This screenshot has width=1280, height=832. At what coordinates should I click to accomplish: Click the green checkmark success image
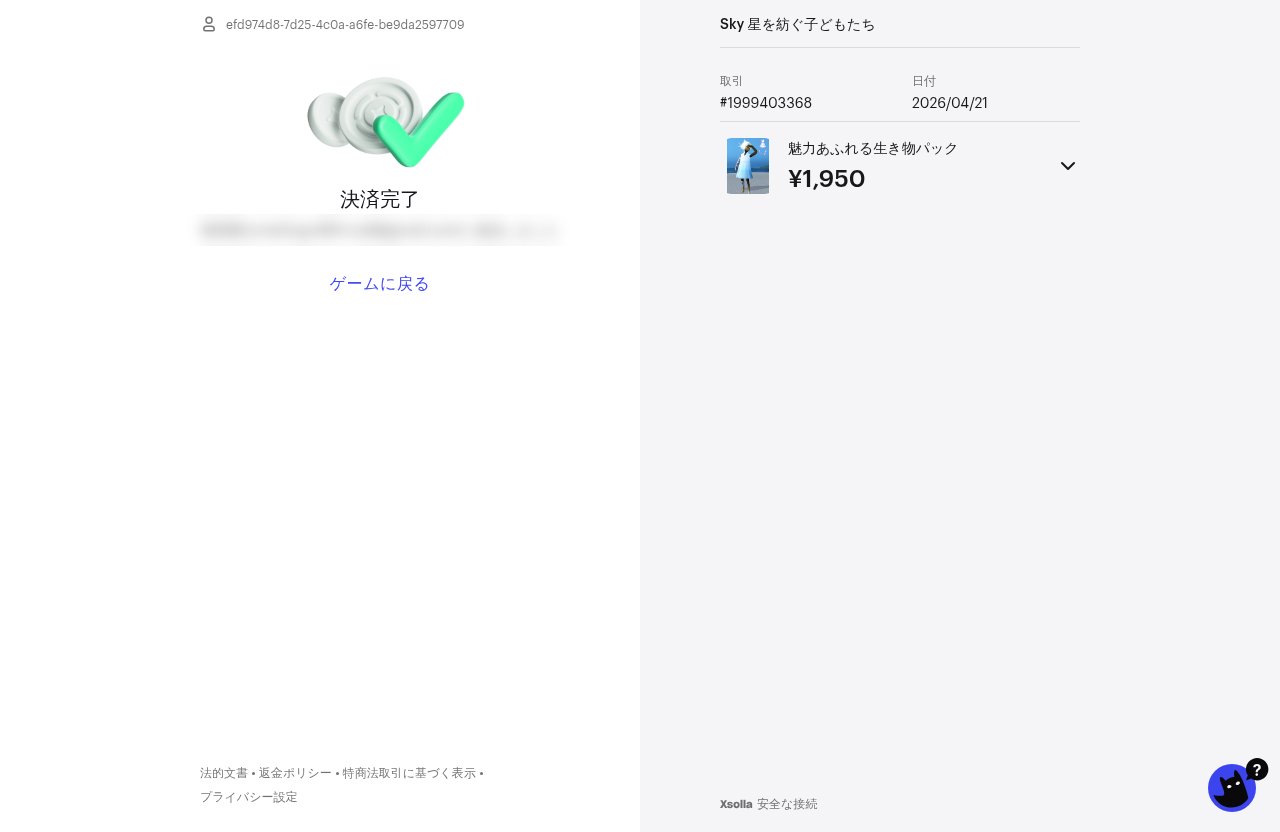(x=386, y=122)
